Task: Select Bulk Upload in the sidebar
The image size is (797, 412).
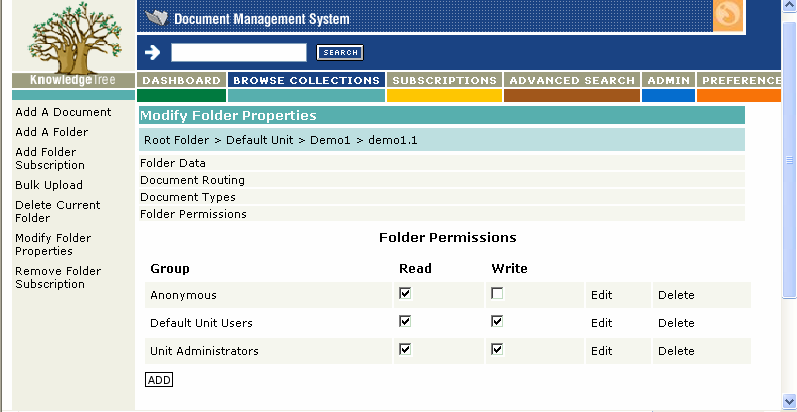Action: click(x=49, y=185)
